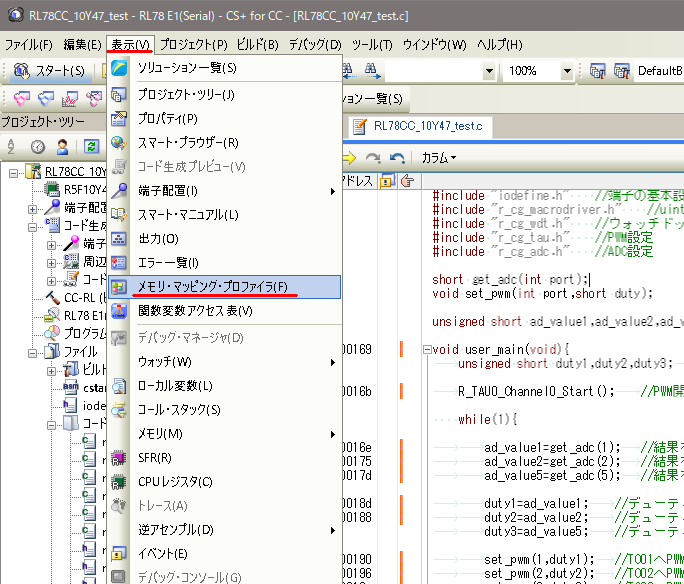
Task: Expand the 逆アセンブル(D) submenu
Action: (225, 529)
